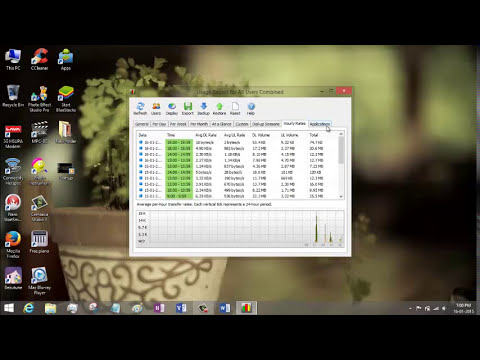Open the Custom tab

[x=242, y=124]
